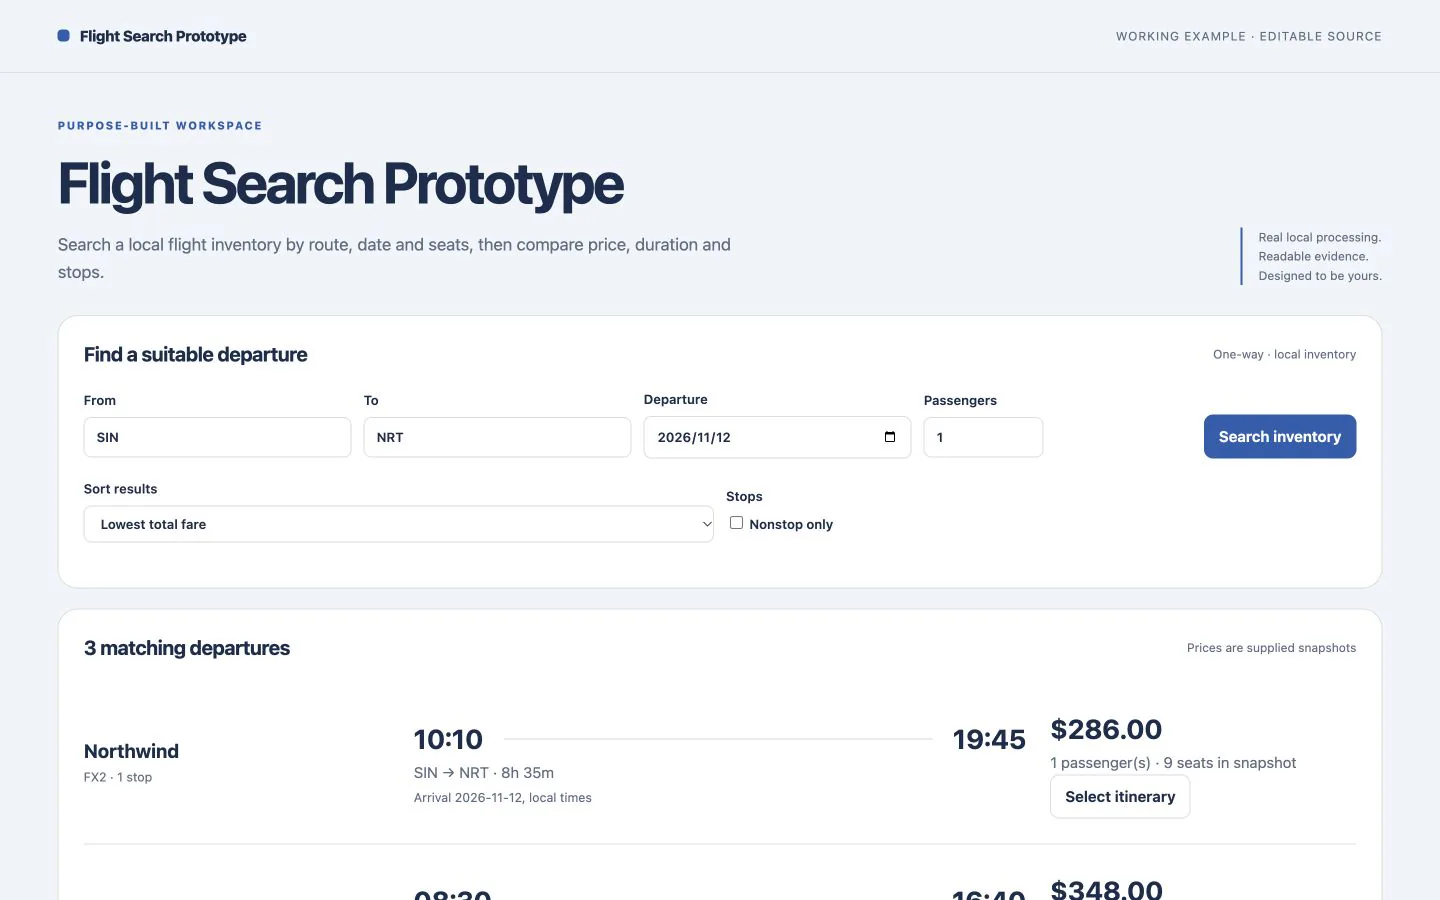This screenshot has width=1440, height=900.
Task: Click the Northwind airline name
Action: (131, 751)
